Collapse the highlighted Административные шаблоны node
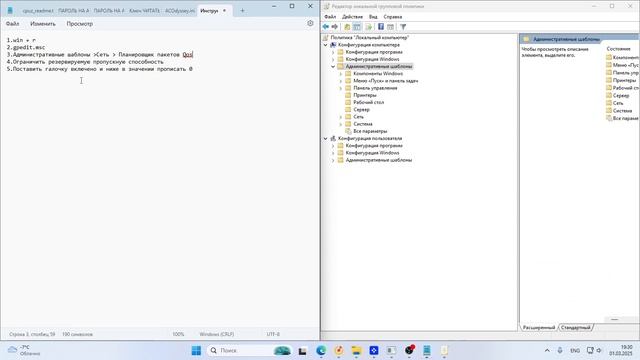 click(333, 67)
